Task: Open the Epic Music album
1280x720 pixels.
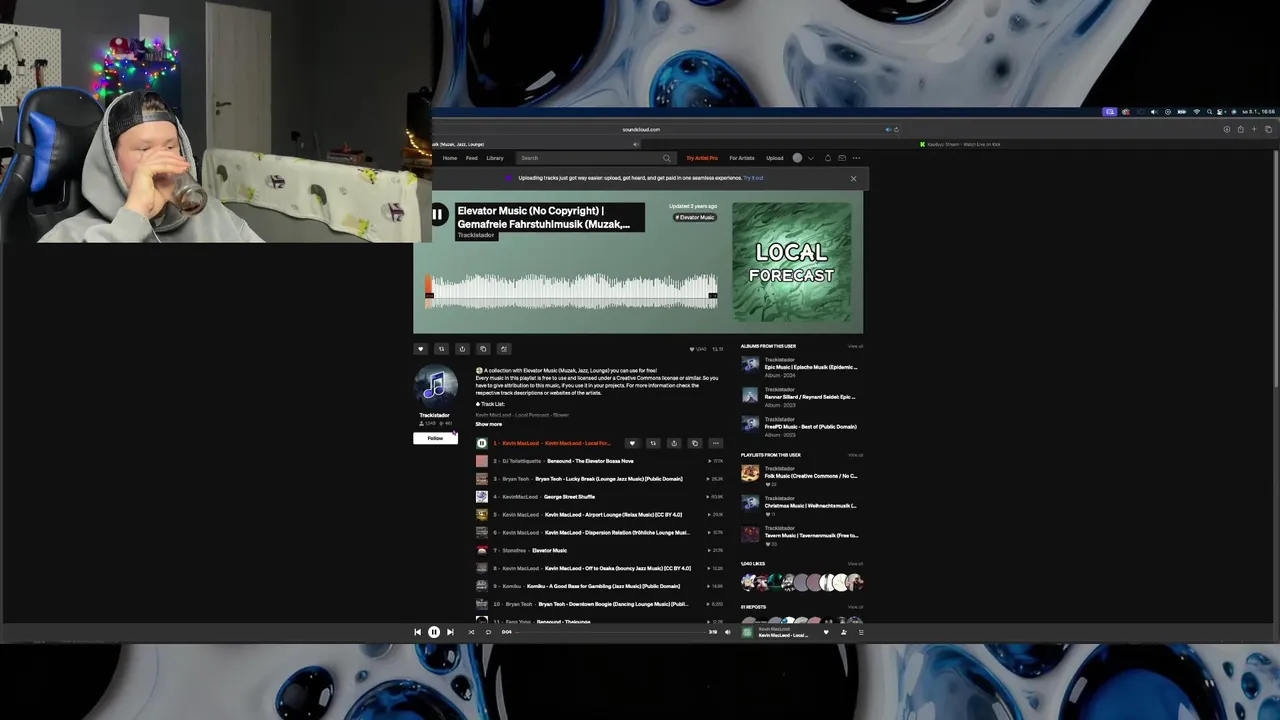Action: point(810,367)
